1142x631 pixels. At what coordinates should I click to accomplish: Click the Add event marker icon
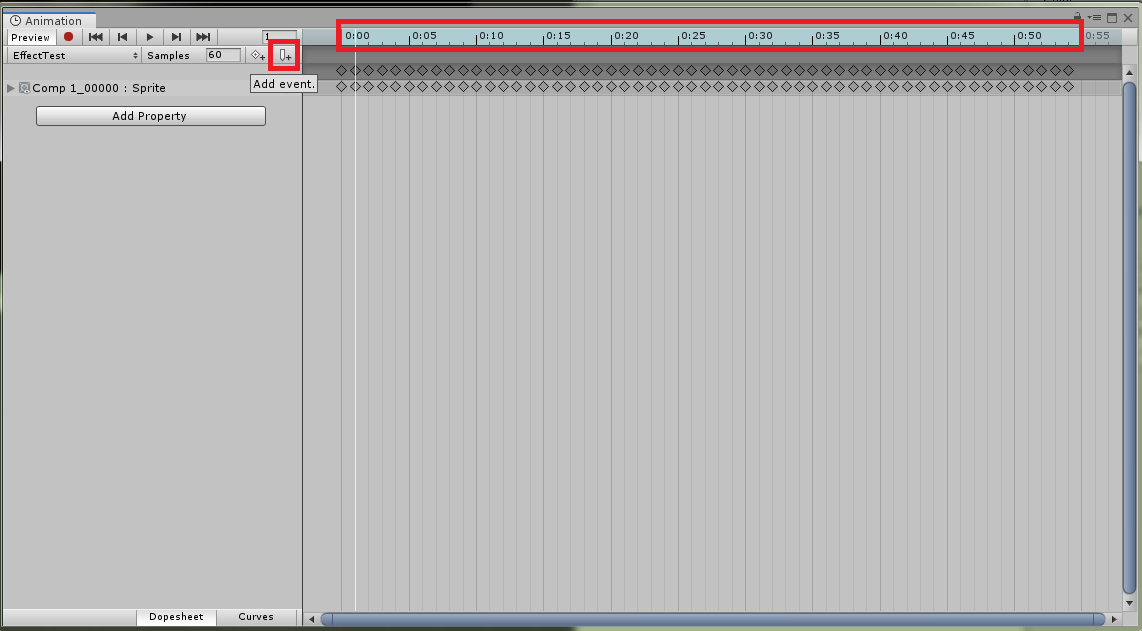(x=285, y=55)
